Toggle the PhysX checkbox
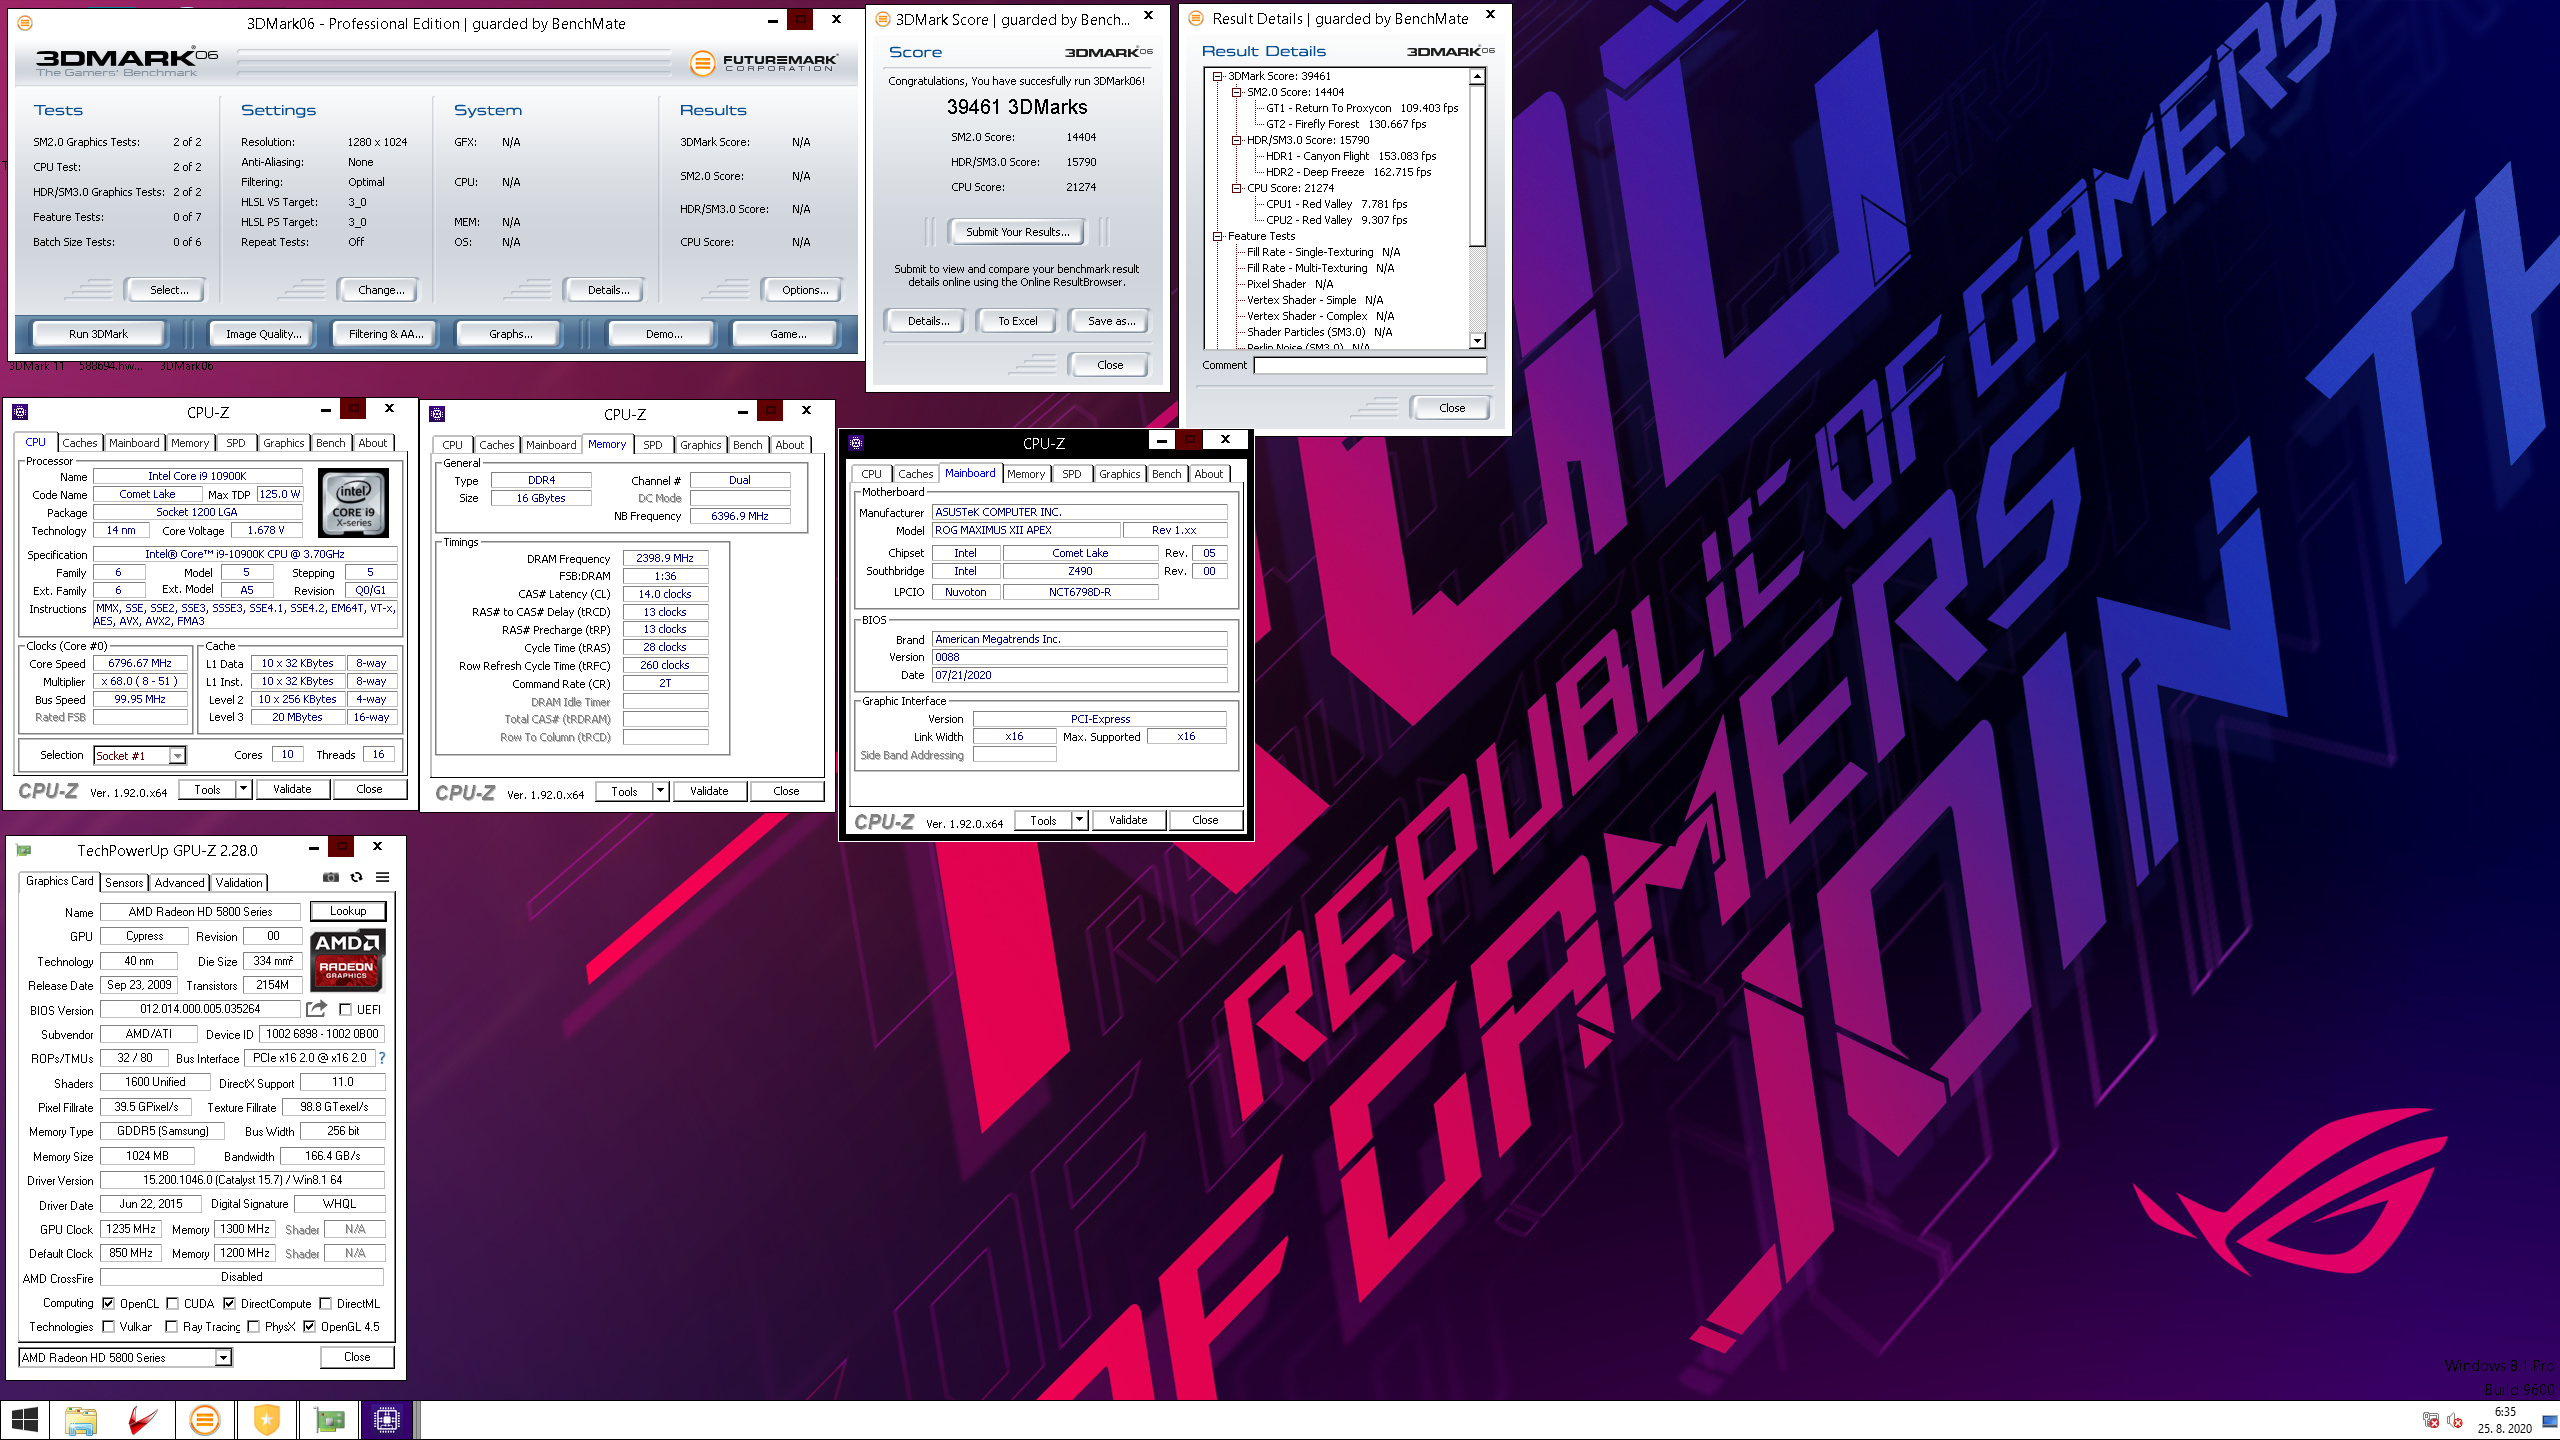Screen dimensions: 2560x1440 pyautogui.click(x=253, y=1327)
